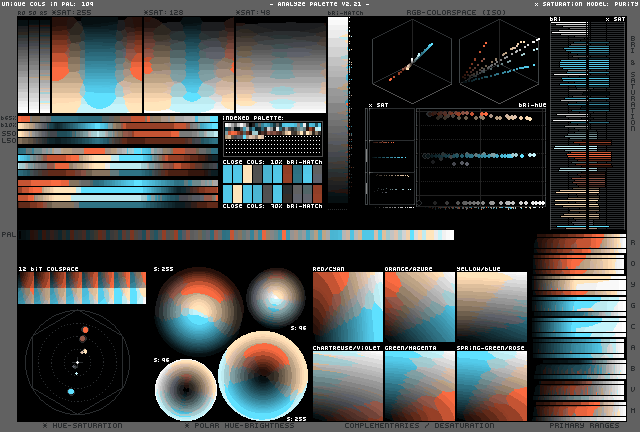Click the horizontal PAL color strip
This screenshot has width=640, height=432.
tap(236, 235)
